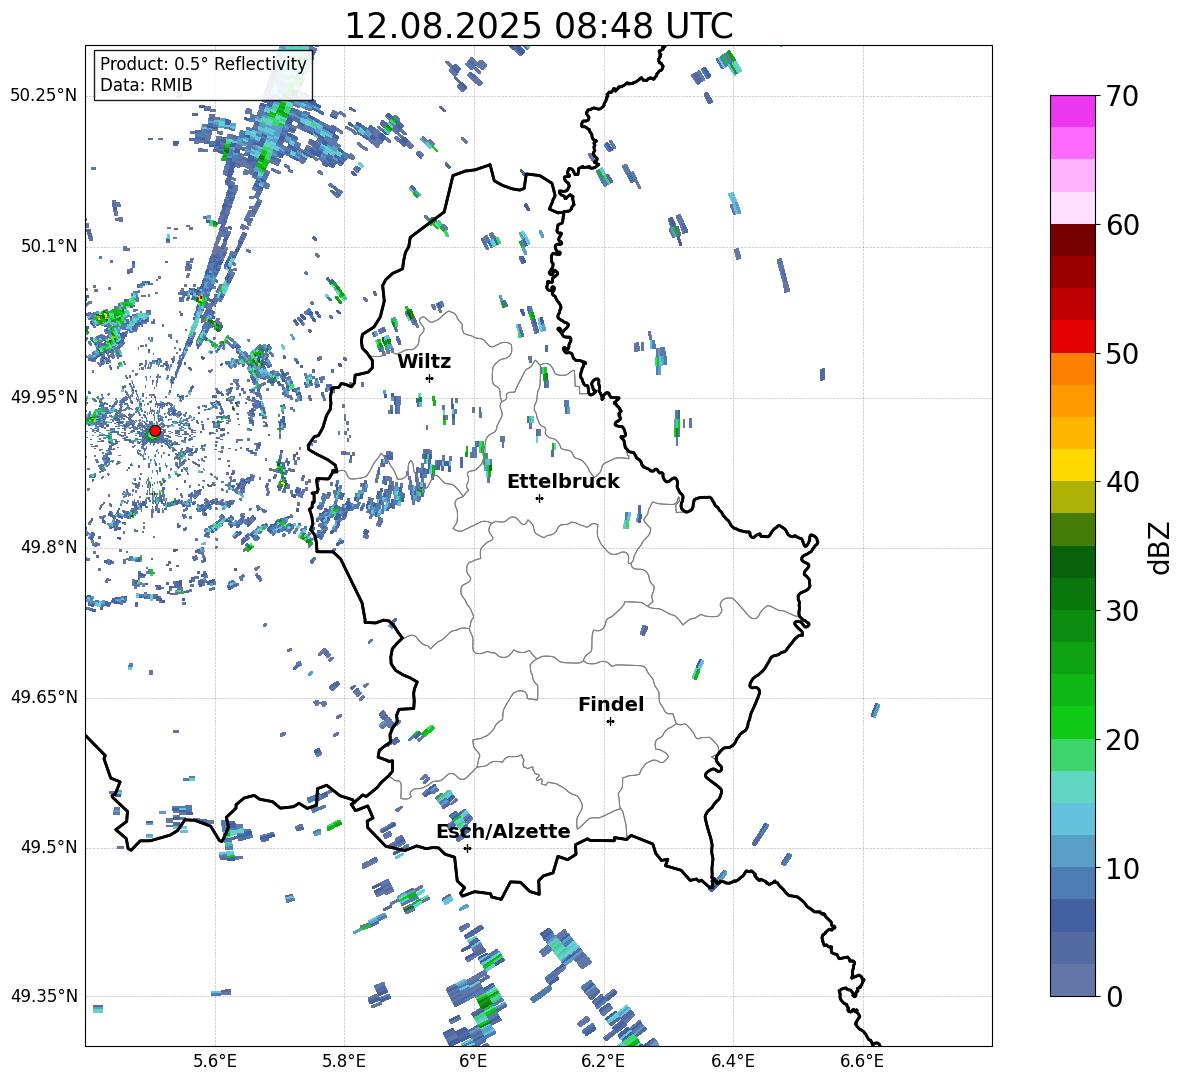Click the Esch/Alzette city label
This screenshot has width=1184, height=1081.
503,832
